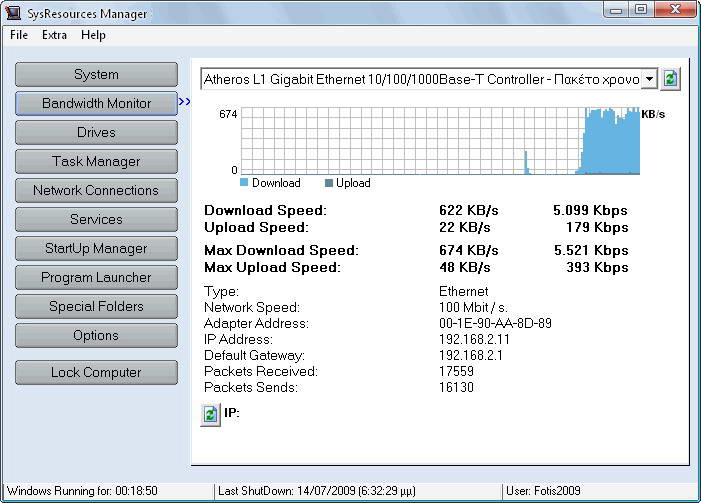Minimize the SysResources Manager window
701x503 pixels.
coord(616,9)
